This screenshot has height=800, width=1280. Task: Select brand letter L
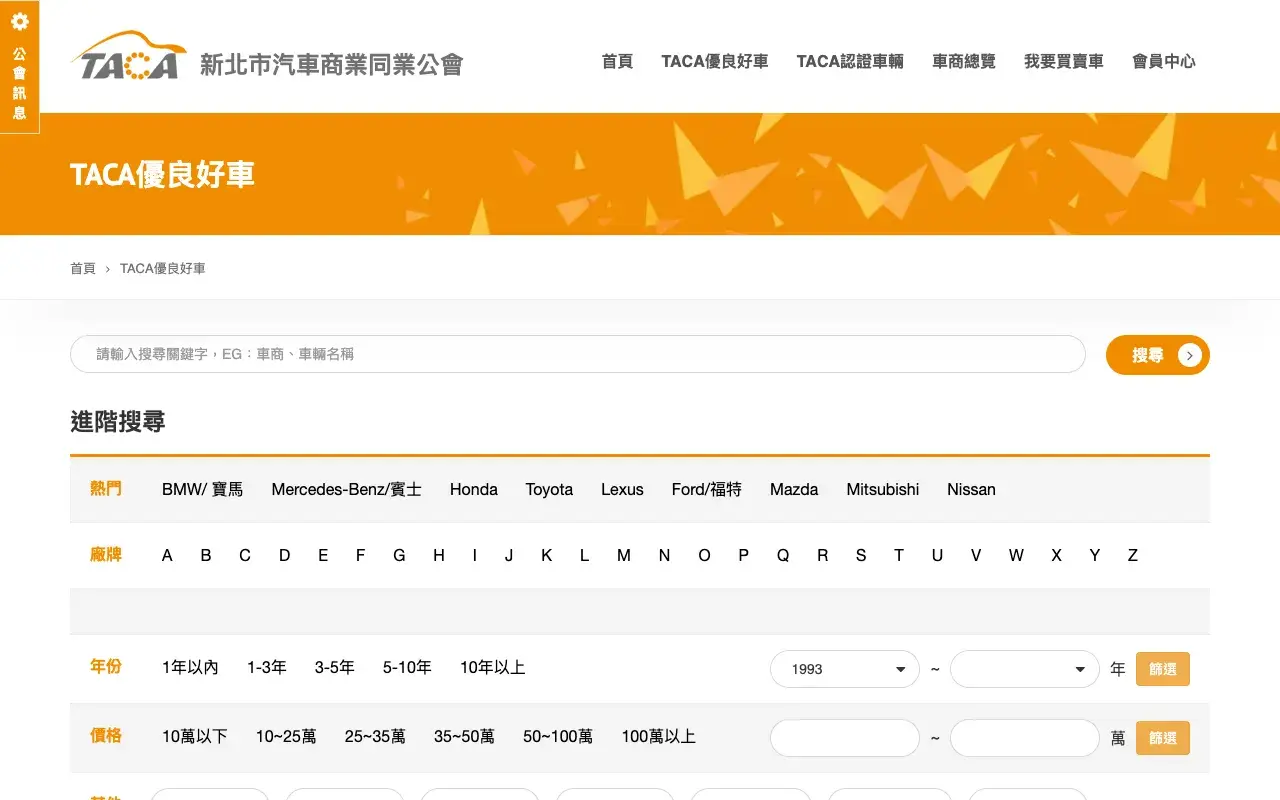pos(584,555)
